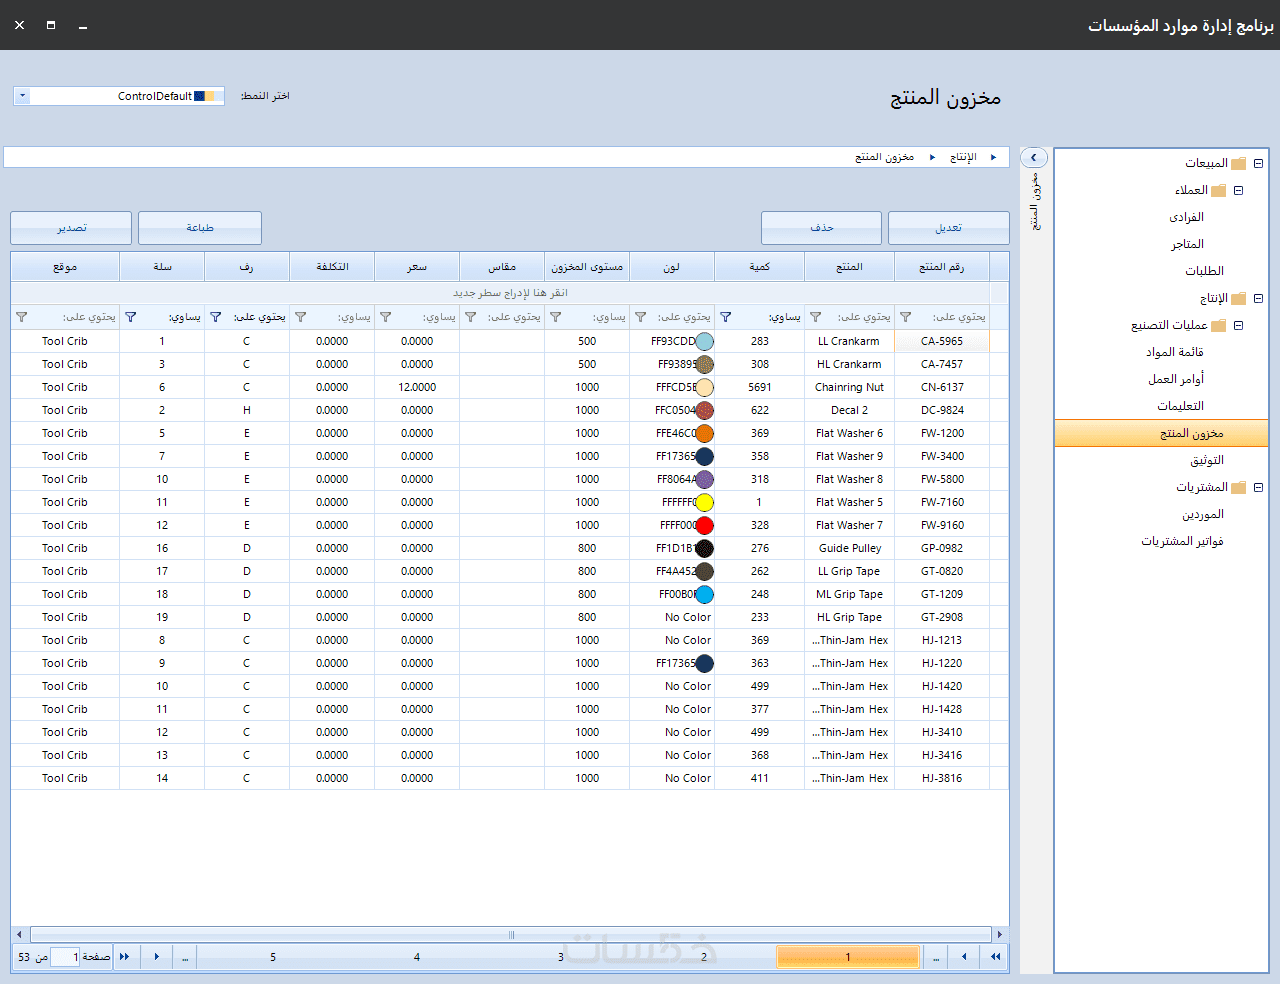
Task: Click the folder icon beside 'عمليات التصنيع'
Action: 1219,325
